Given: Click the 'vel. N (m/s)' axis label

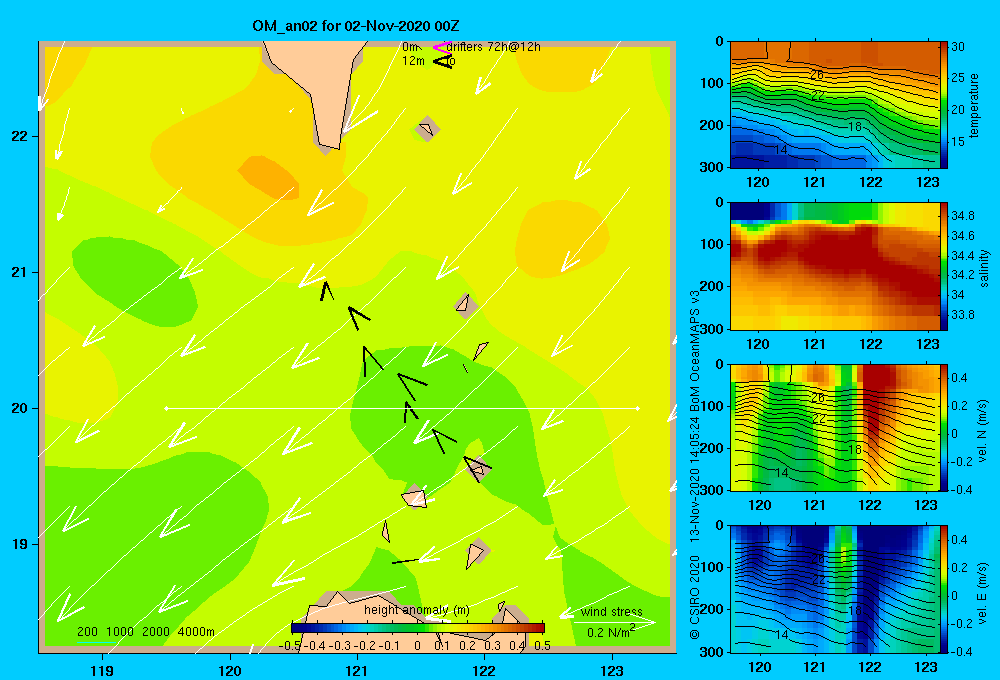Looking at the screenshot, I should (983, 431).
